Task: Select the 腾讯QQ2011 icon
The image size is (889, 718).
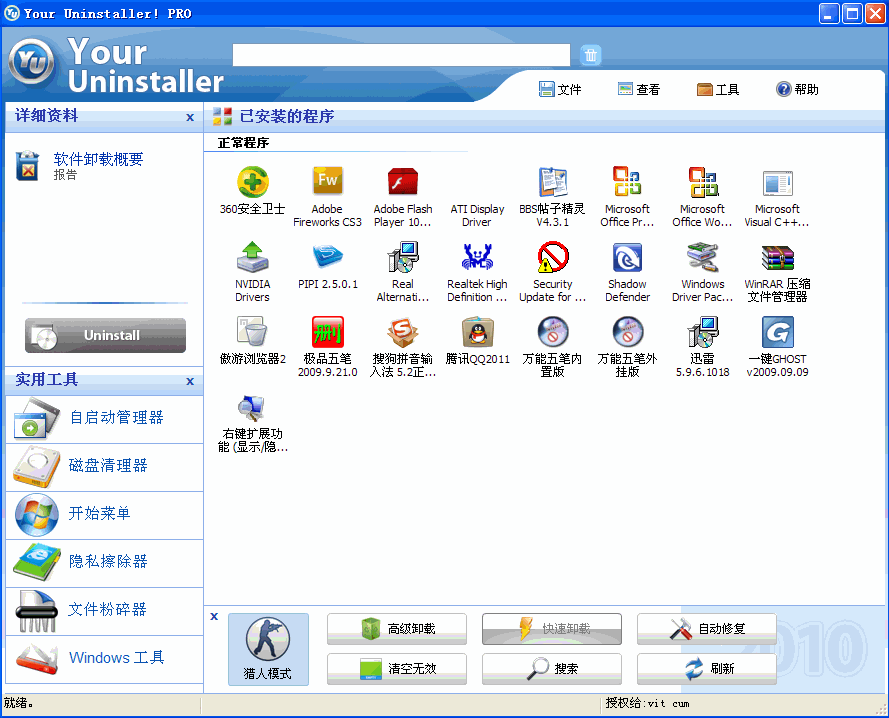Action: click(477, 332)
